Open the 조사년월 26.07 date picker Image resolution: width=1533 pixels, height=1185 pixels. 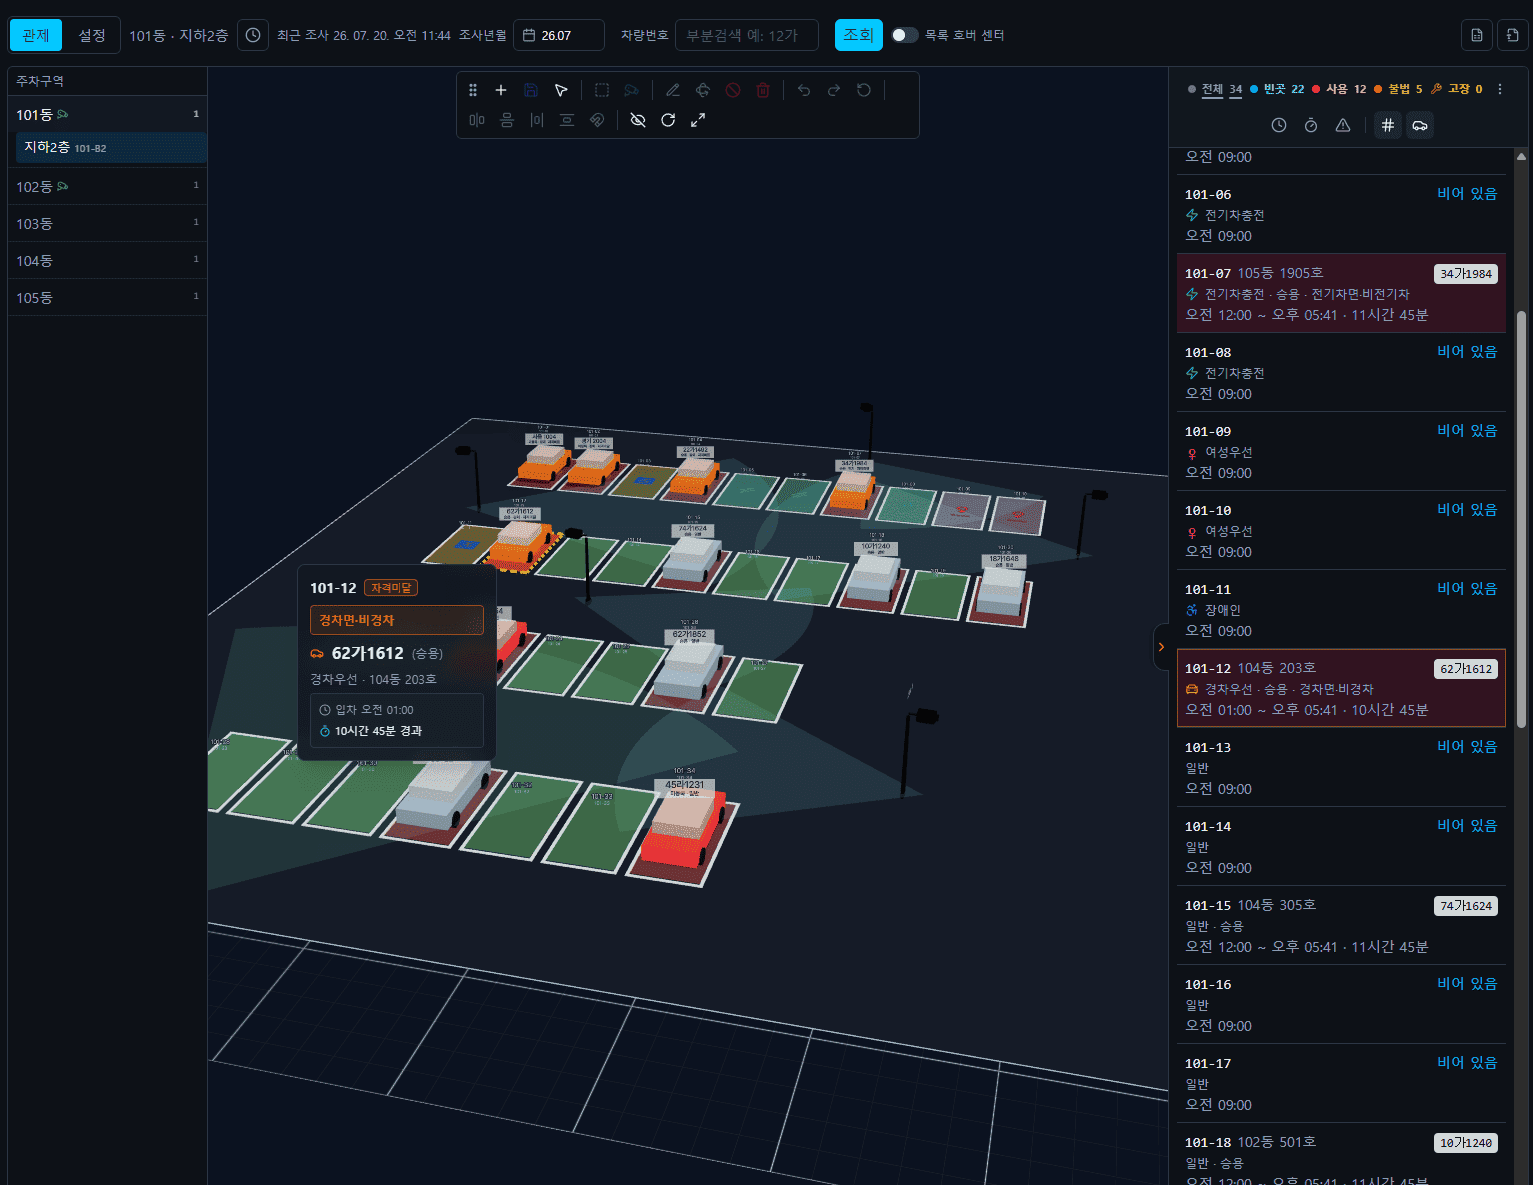559,35
